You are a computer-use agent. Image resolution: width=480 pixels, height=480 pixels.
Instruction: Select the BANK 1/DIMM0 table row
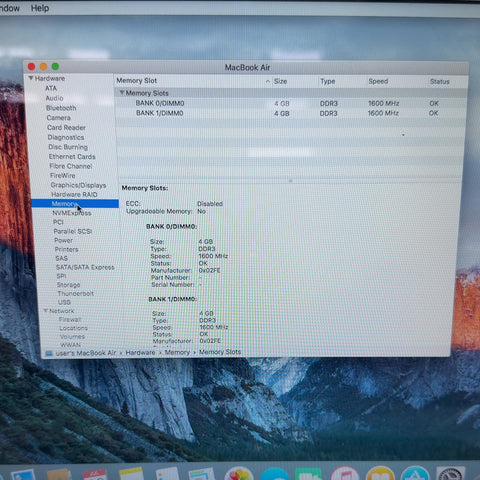(290, 113)
